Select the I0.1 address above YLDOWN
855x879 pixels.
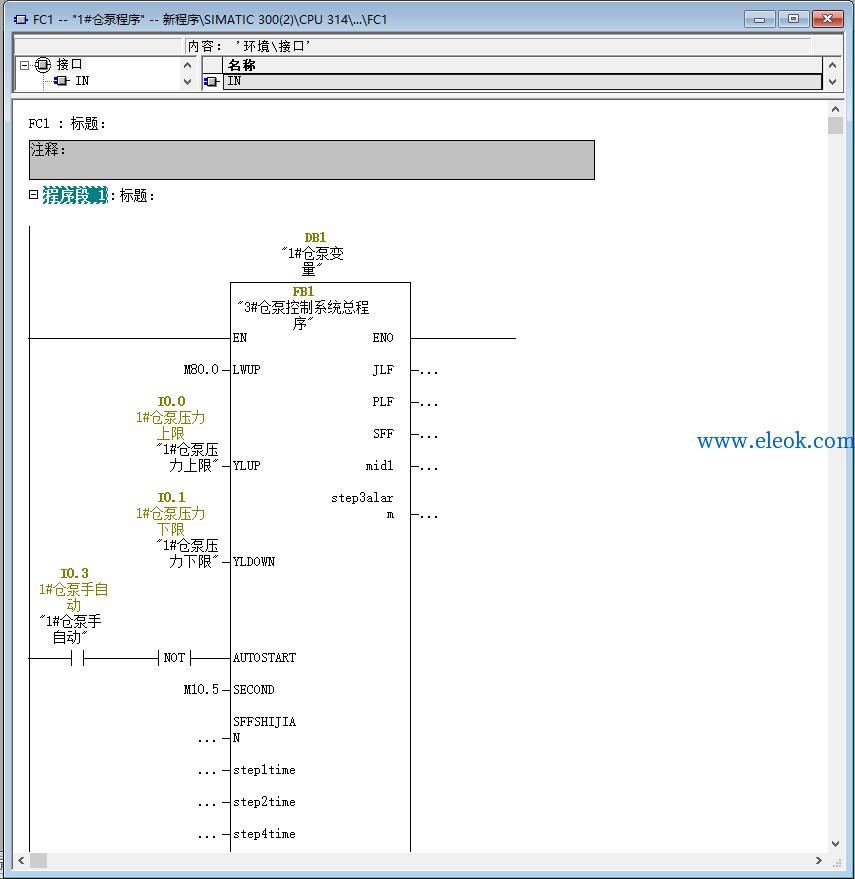pyautogui.click(x=172, y=497)
